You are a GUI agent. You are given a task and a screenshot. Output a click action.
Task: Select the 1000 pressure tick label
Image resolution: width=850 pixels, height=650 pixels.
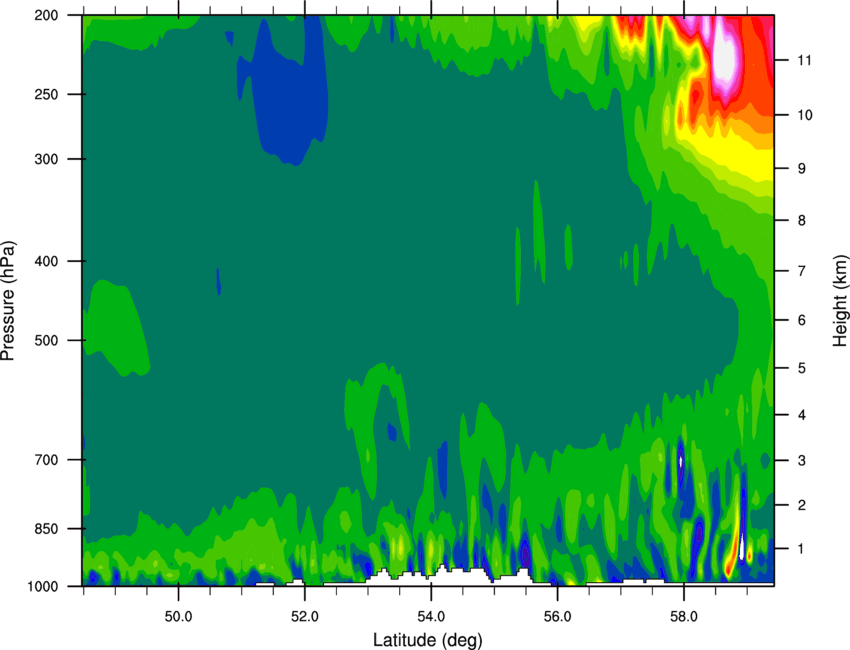click(42, 587)
